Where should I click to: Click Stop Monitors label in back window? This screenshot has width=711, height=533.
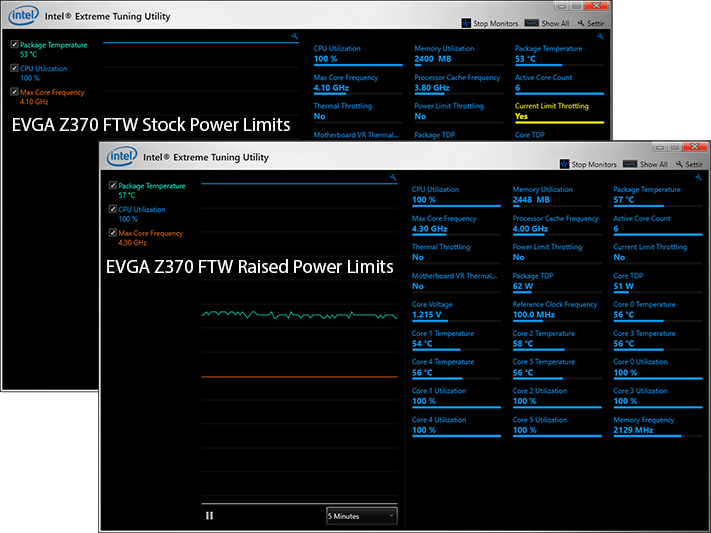[x=496, y=23]
